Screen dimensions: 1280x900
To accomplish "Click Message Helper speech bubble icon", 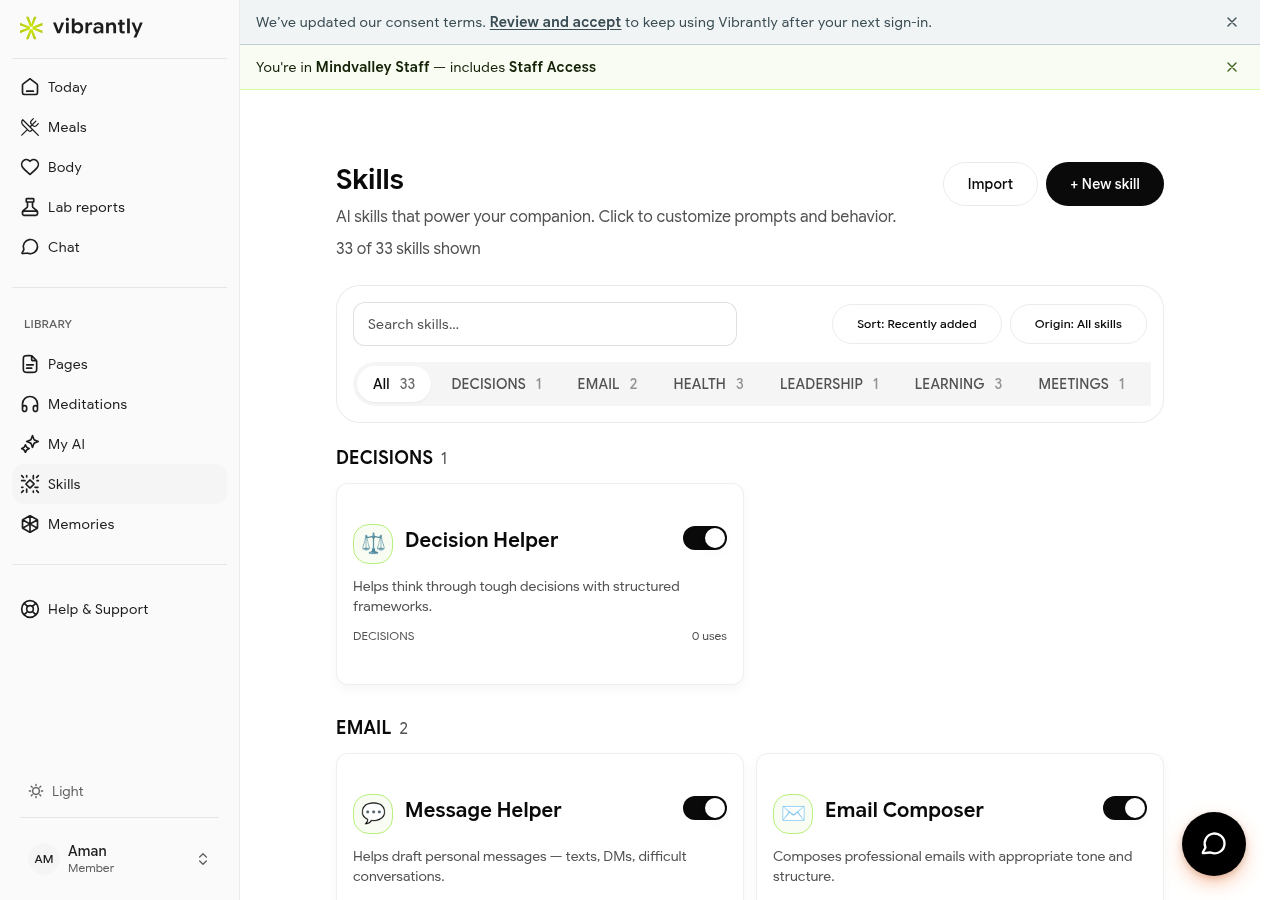I will (373, 814).
